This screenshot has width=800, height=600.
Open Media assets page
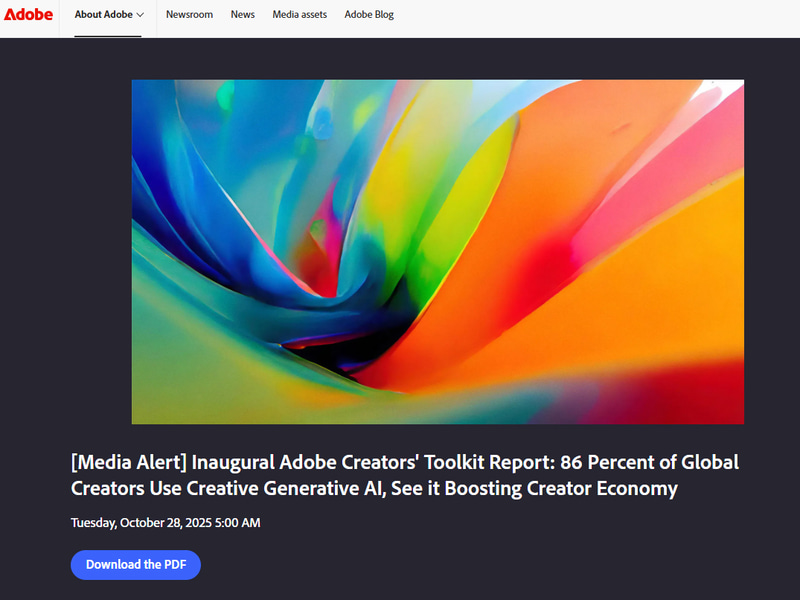tap(299, 15)
